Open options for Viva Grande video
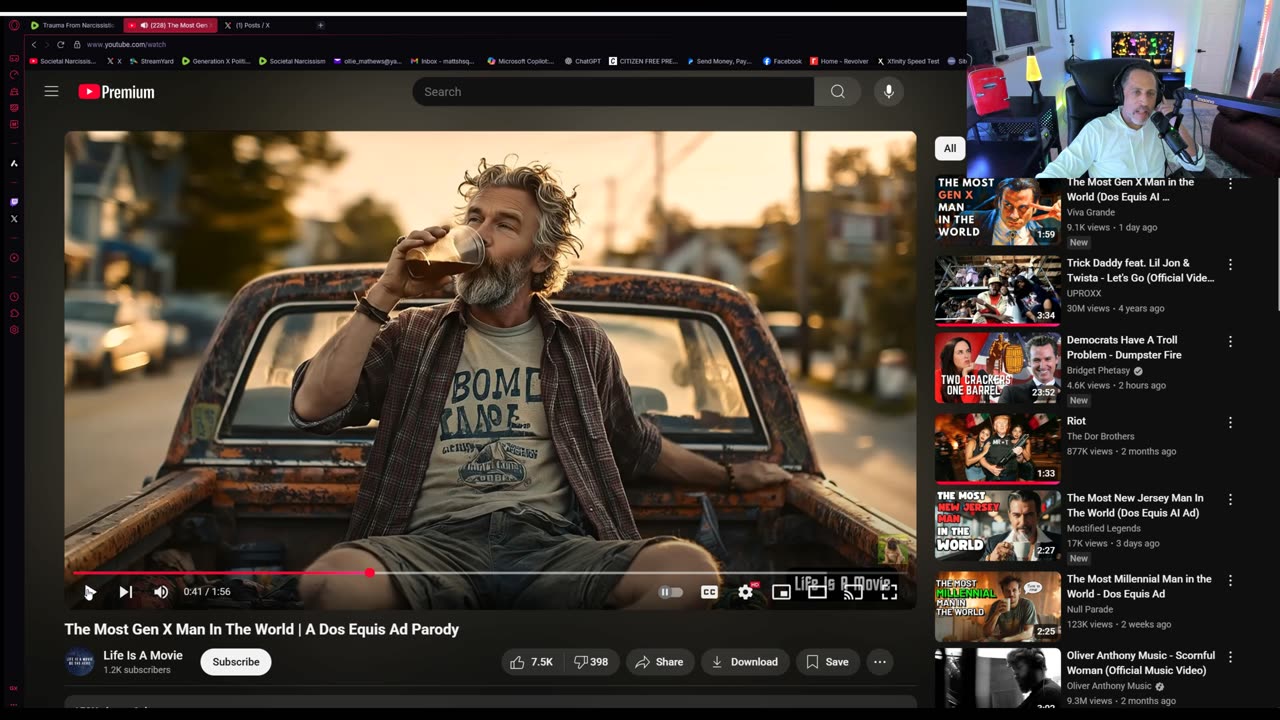The height and width of the screenshot is (720, 1280). (1230, 184)
